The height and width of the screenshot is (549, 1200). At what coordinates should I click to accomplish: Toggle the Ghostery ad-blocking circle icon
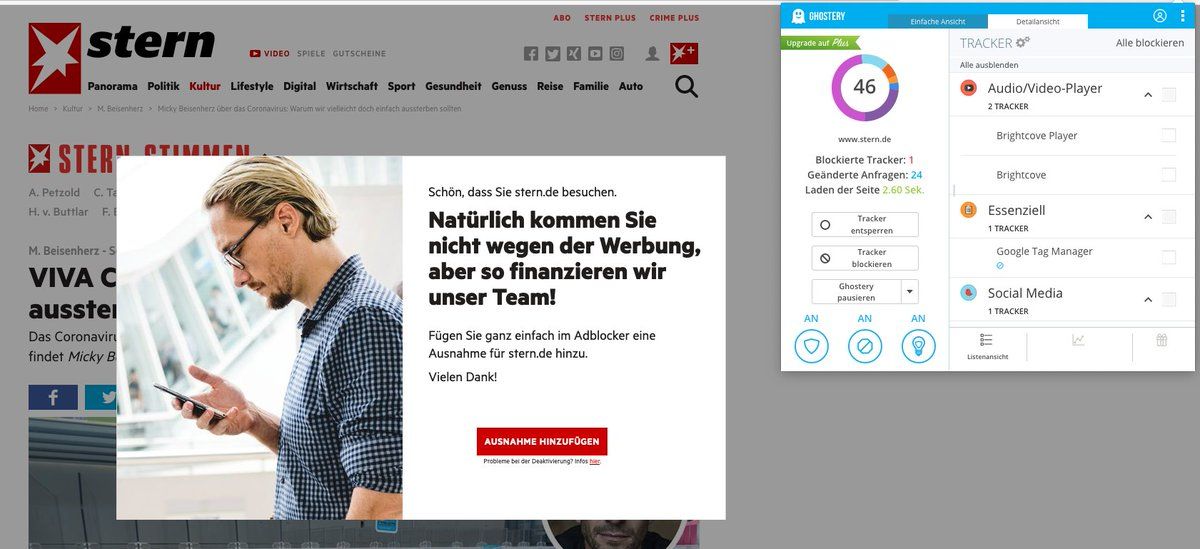[865, 346]
